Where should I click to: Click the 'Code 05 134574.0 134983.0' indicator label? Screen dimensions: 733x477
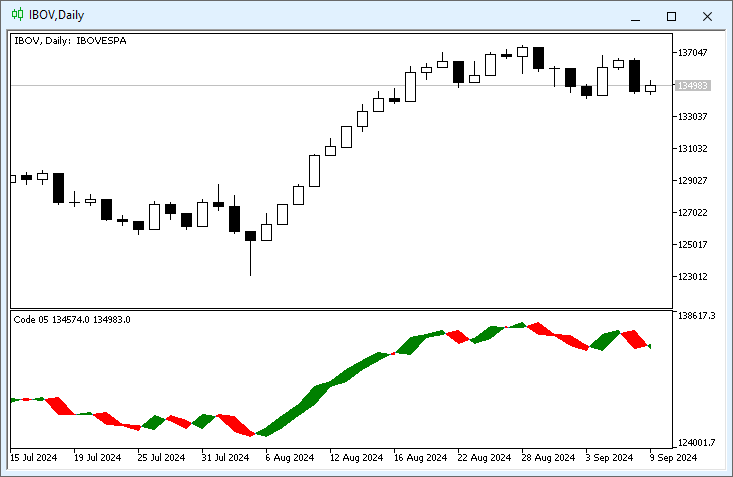72,319
